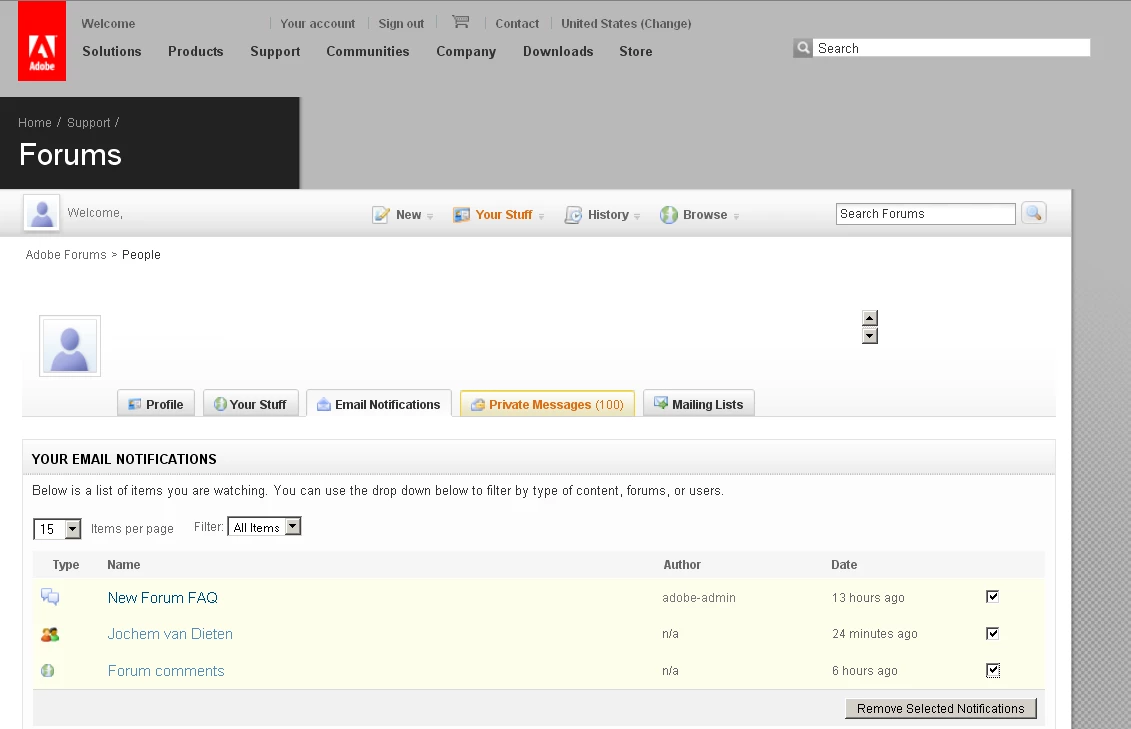The width and height of the screenshot is (1131, 729).
Task: Expand the History menu arrow
Action: coord(637,216)
